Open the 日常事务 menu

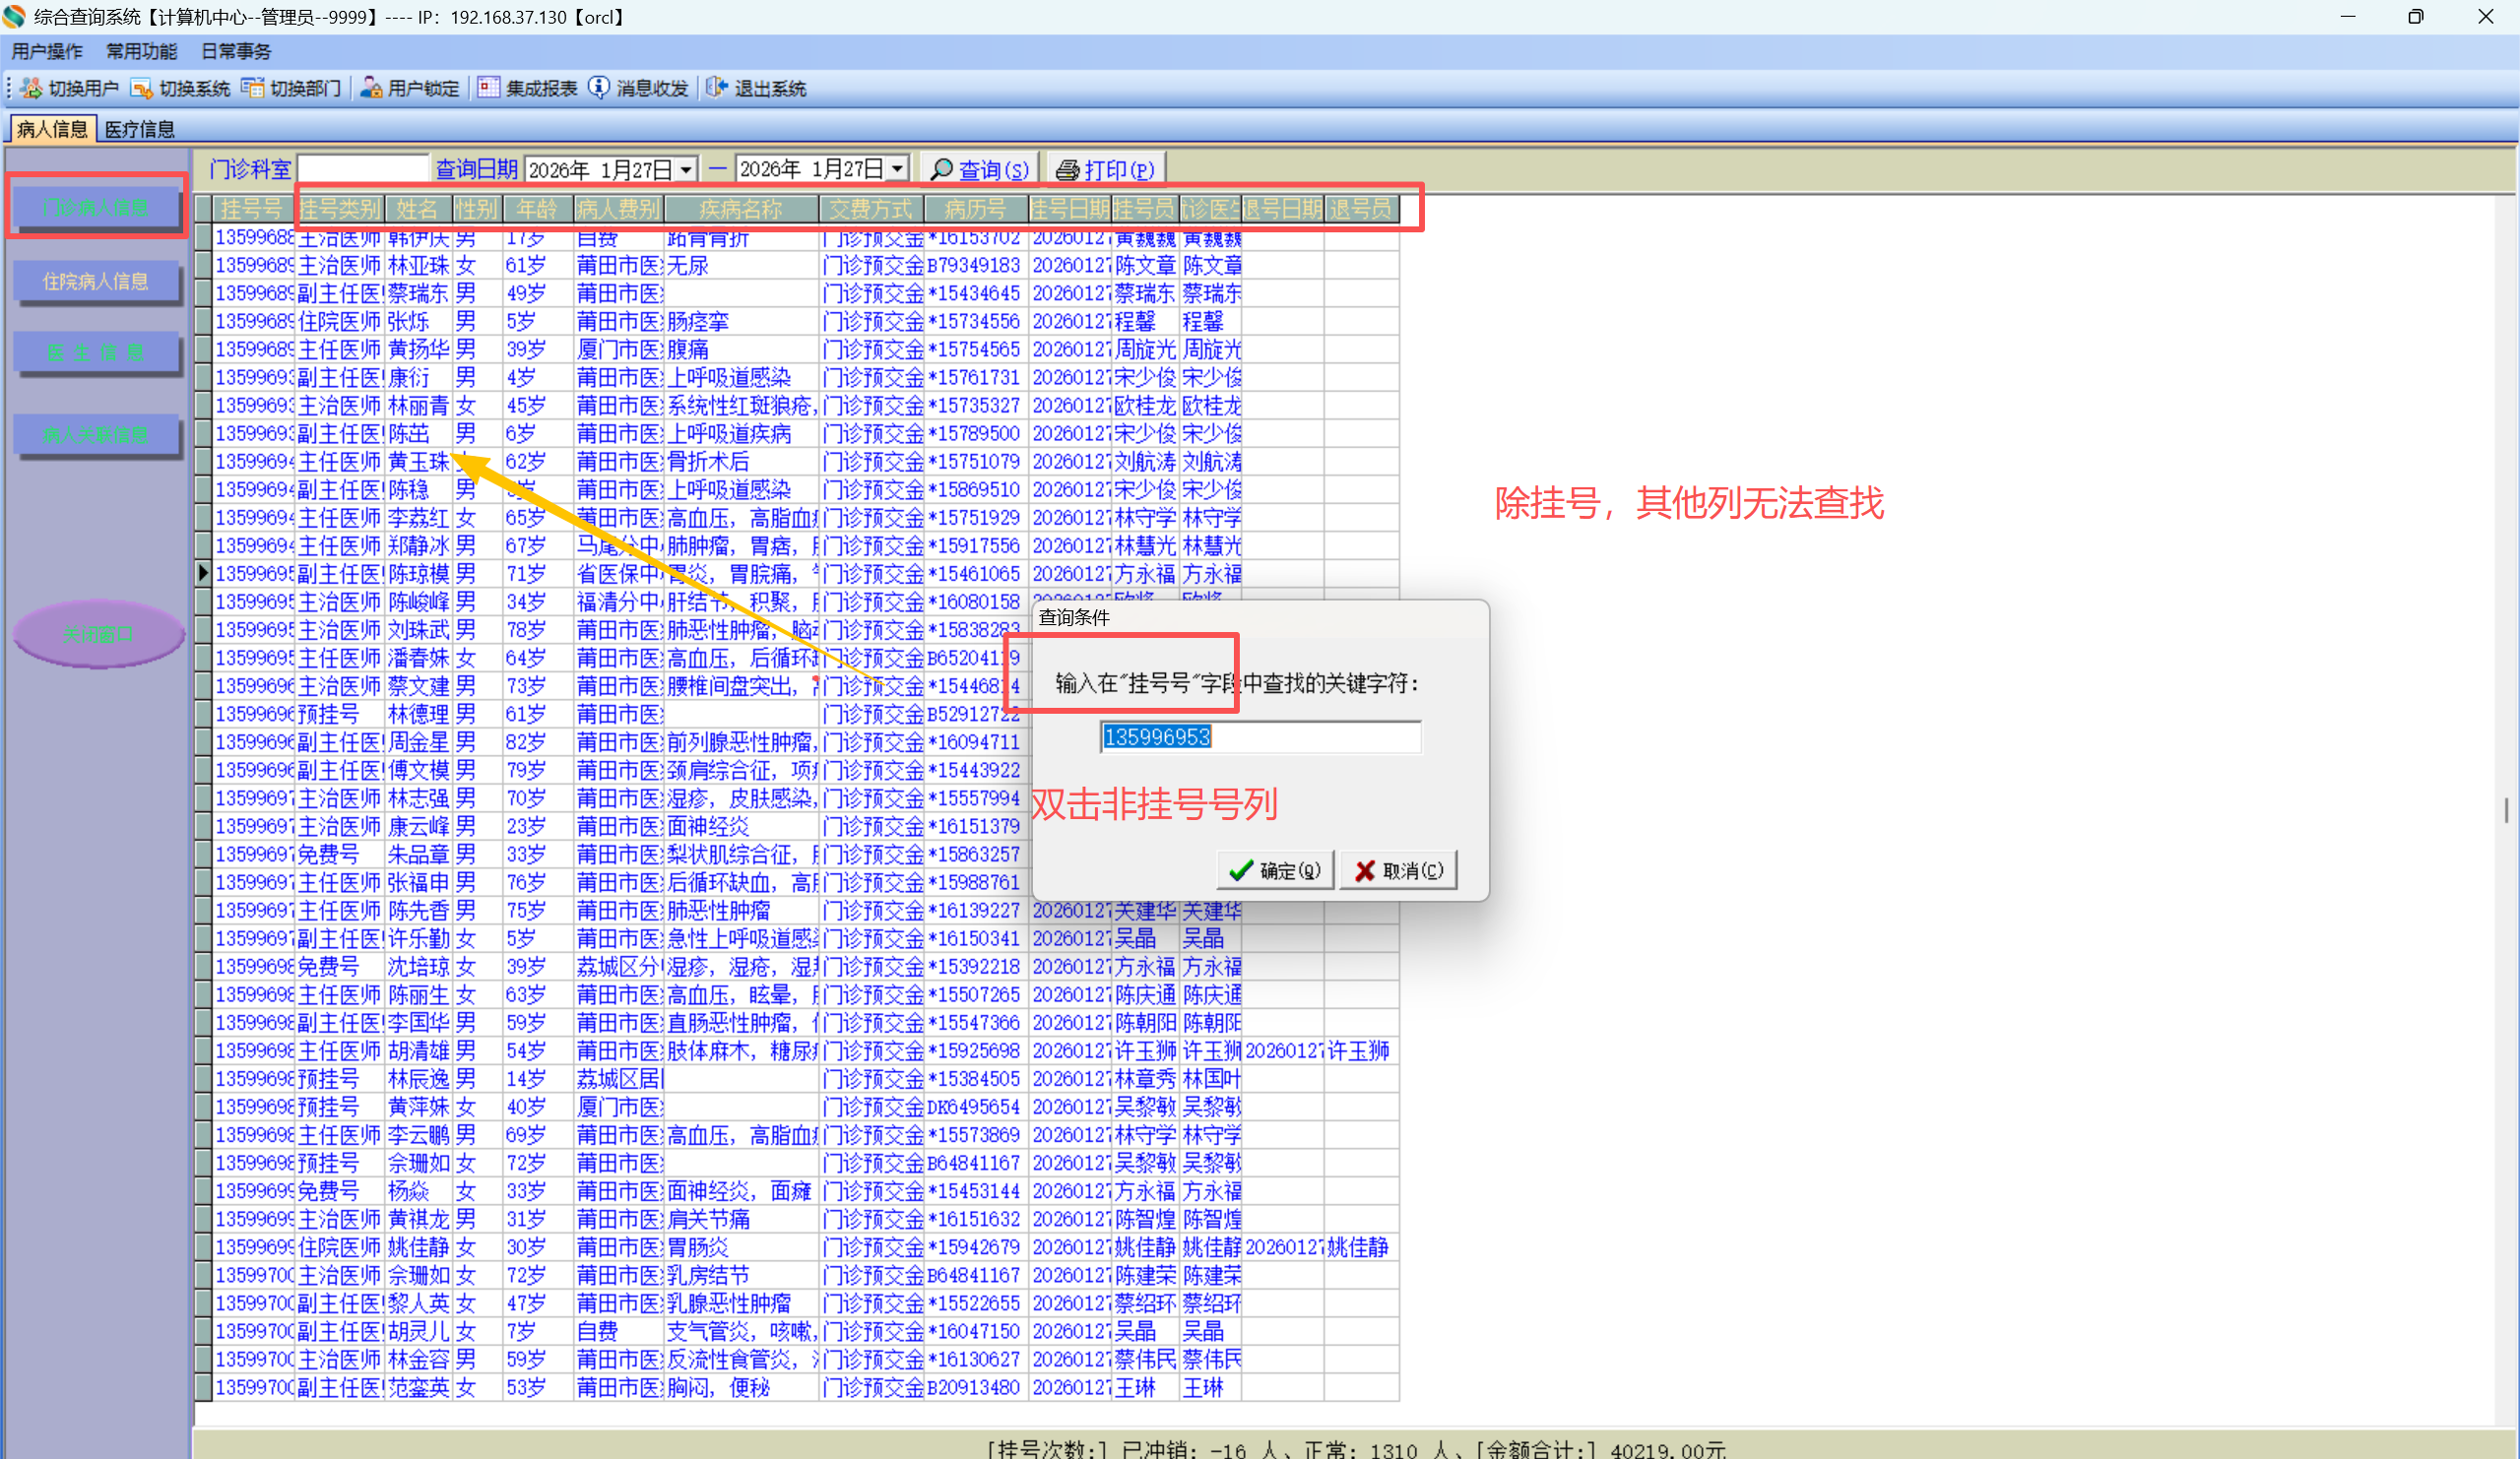[236, 51]
